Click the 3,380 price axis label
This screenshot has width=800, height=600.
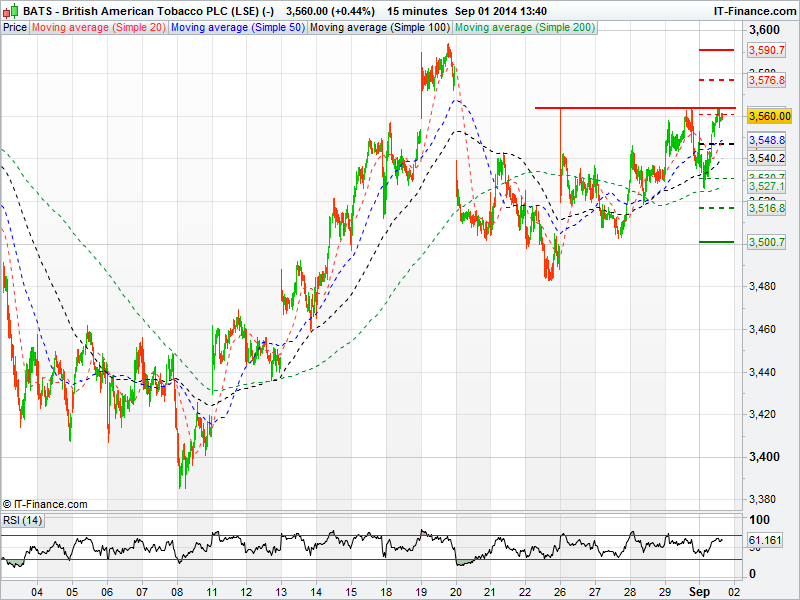(x=764, y=499)
